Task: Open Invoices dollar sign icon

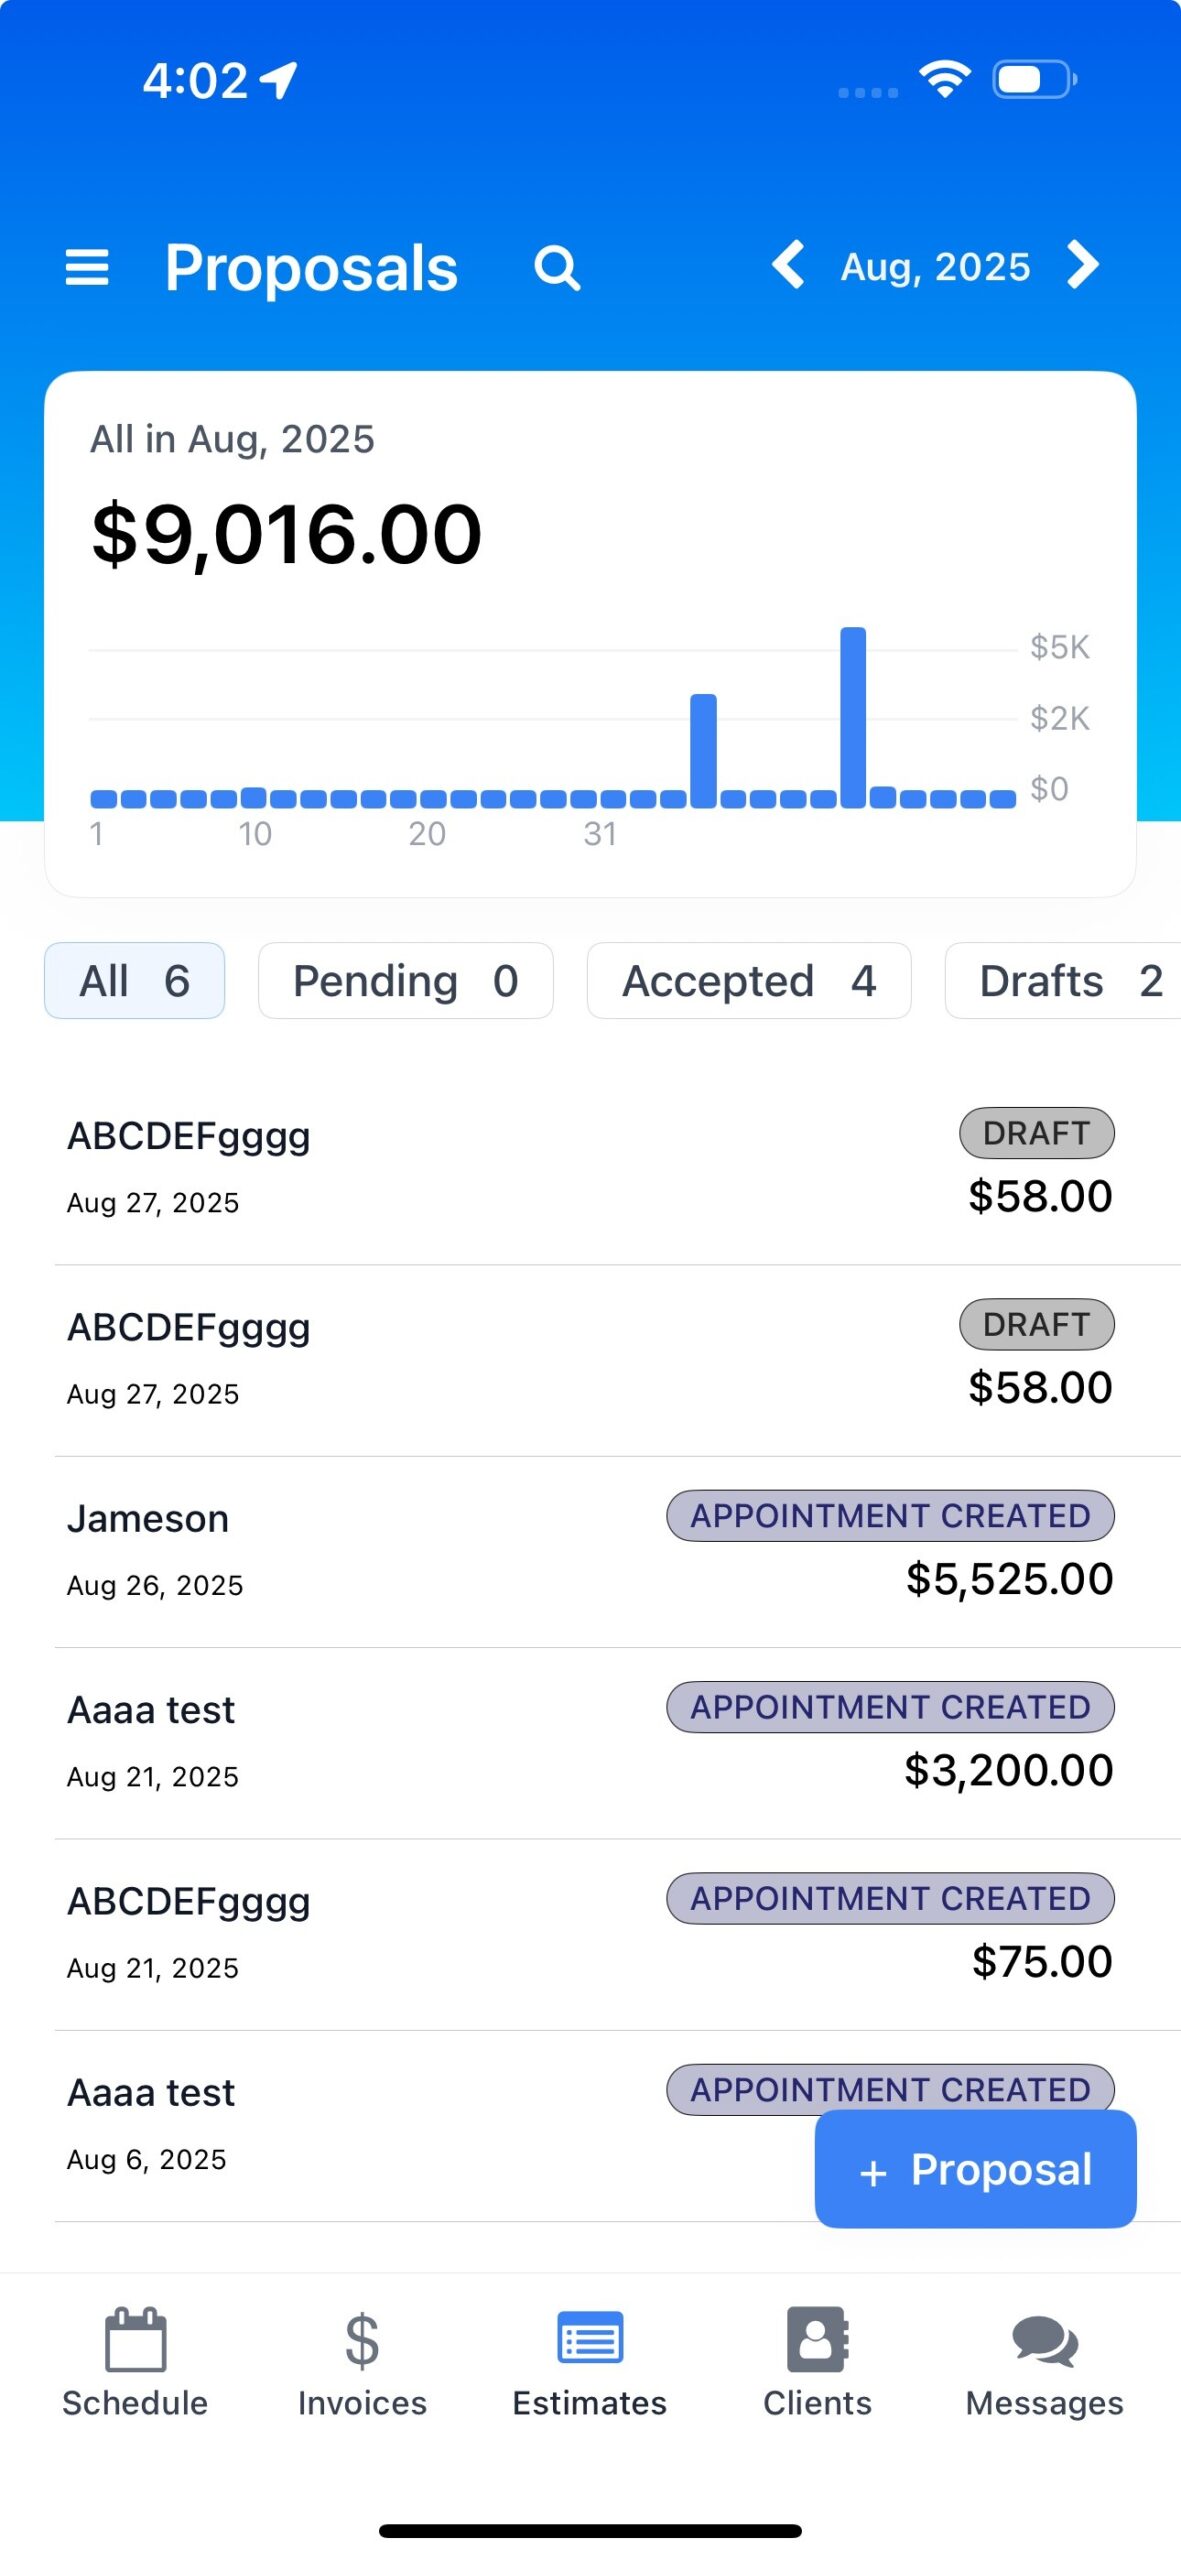Action: tap(362, 2340)
